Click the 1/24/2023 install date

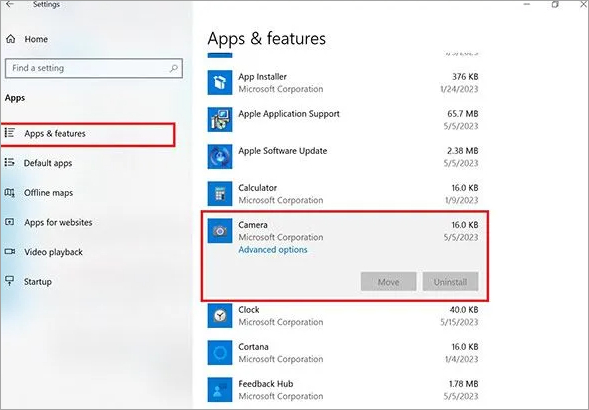click(x=459, y=89)
